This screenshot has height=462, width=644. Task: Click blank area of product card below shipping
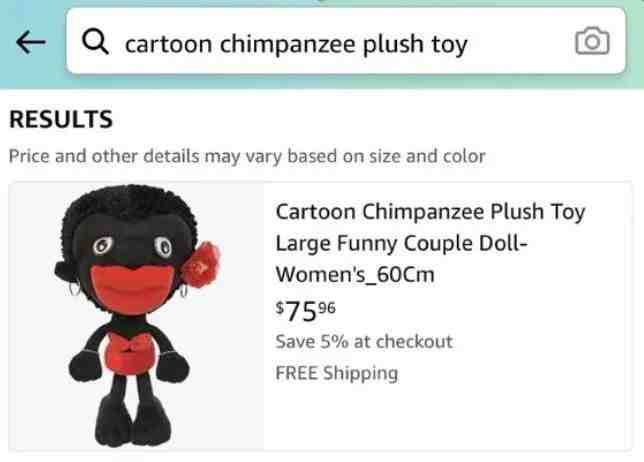[448, 417]
